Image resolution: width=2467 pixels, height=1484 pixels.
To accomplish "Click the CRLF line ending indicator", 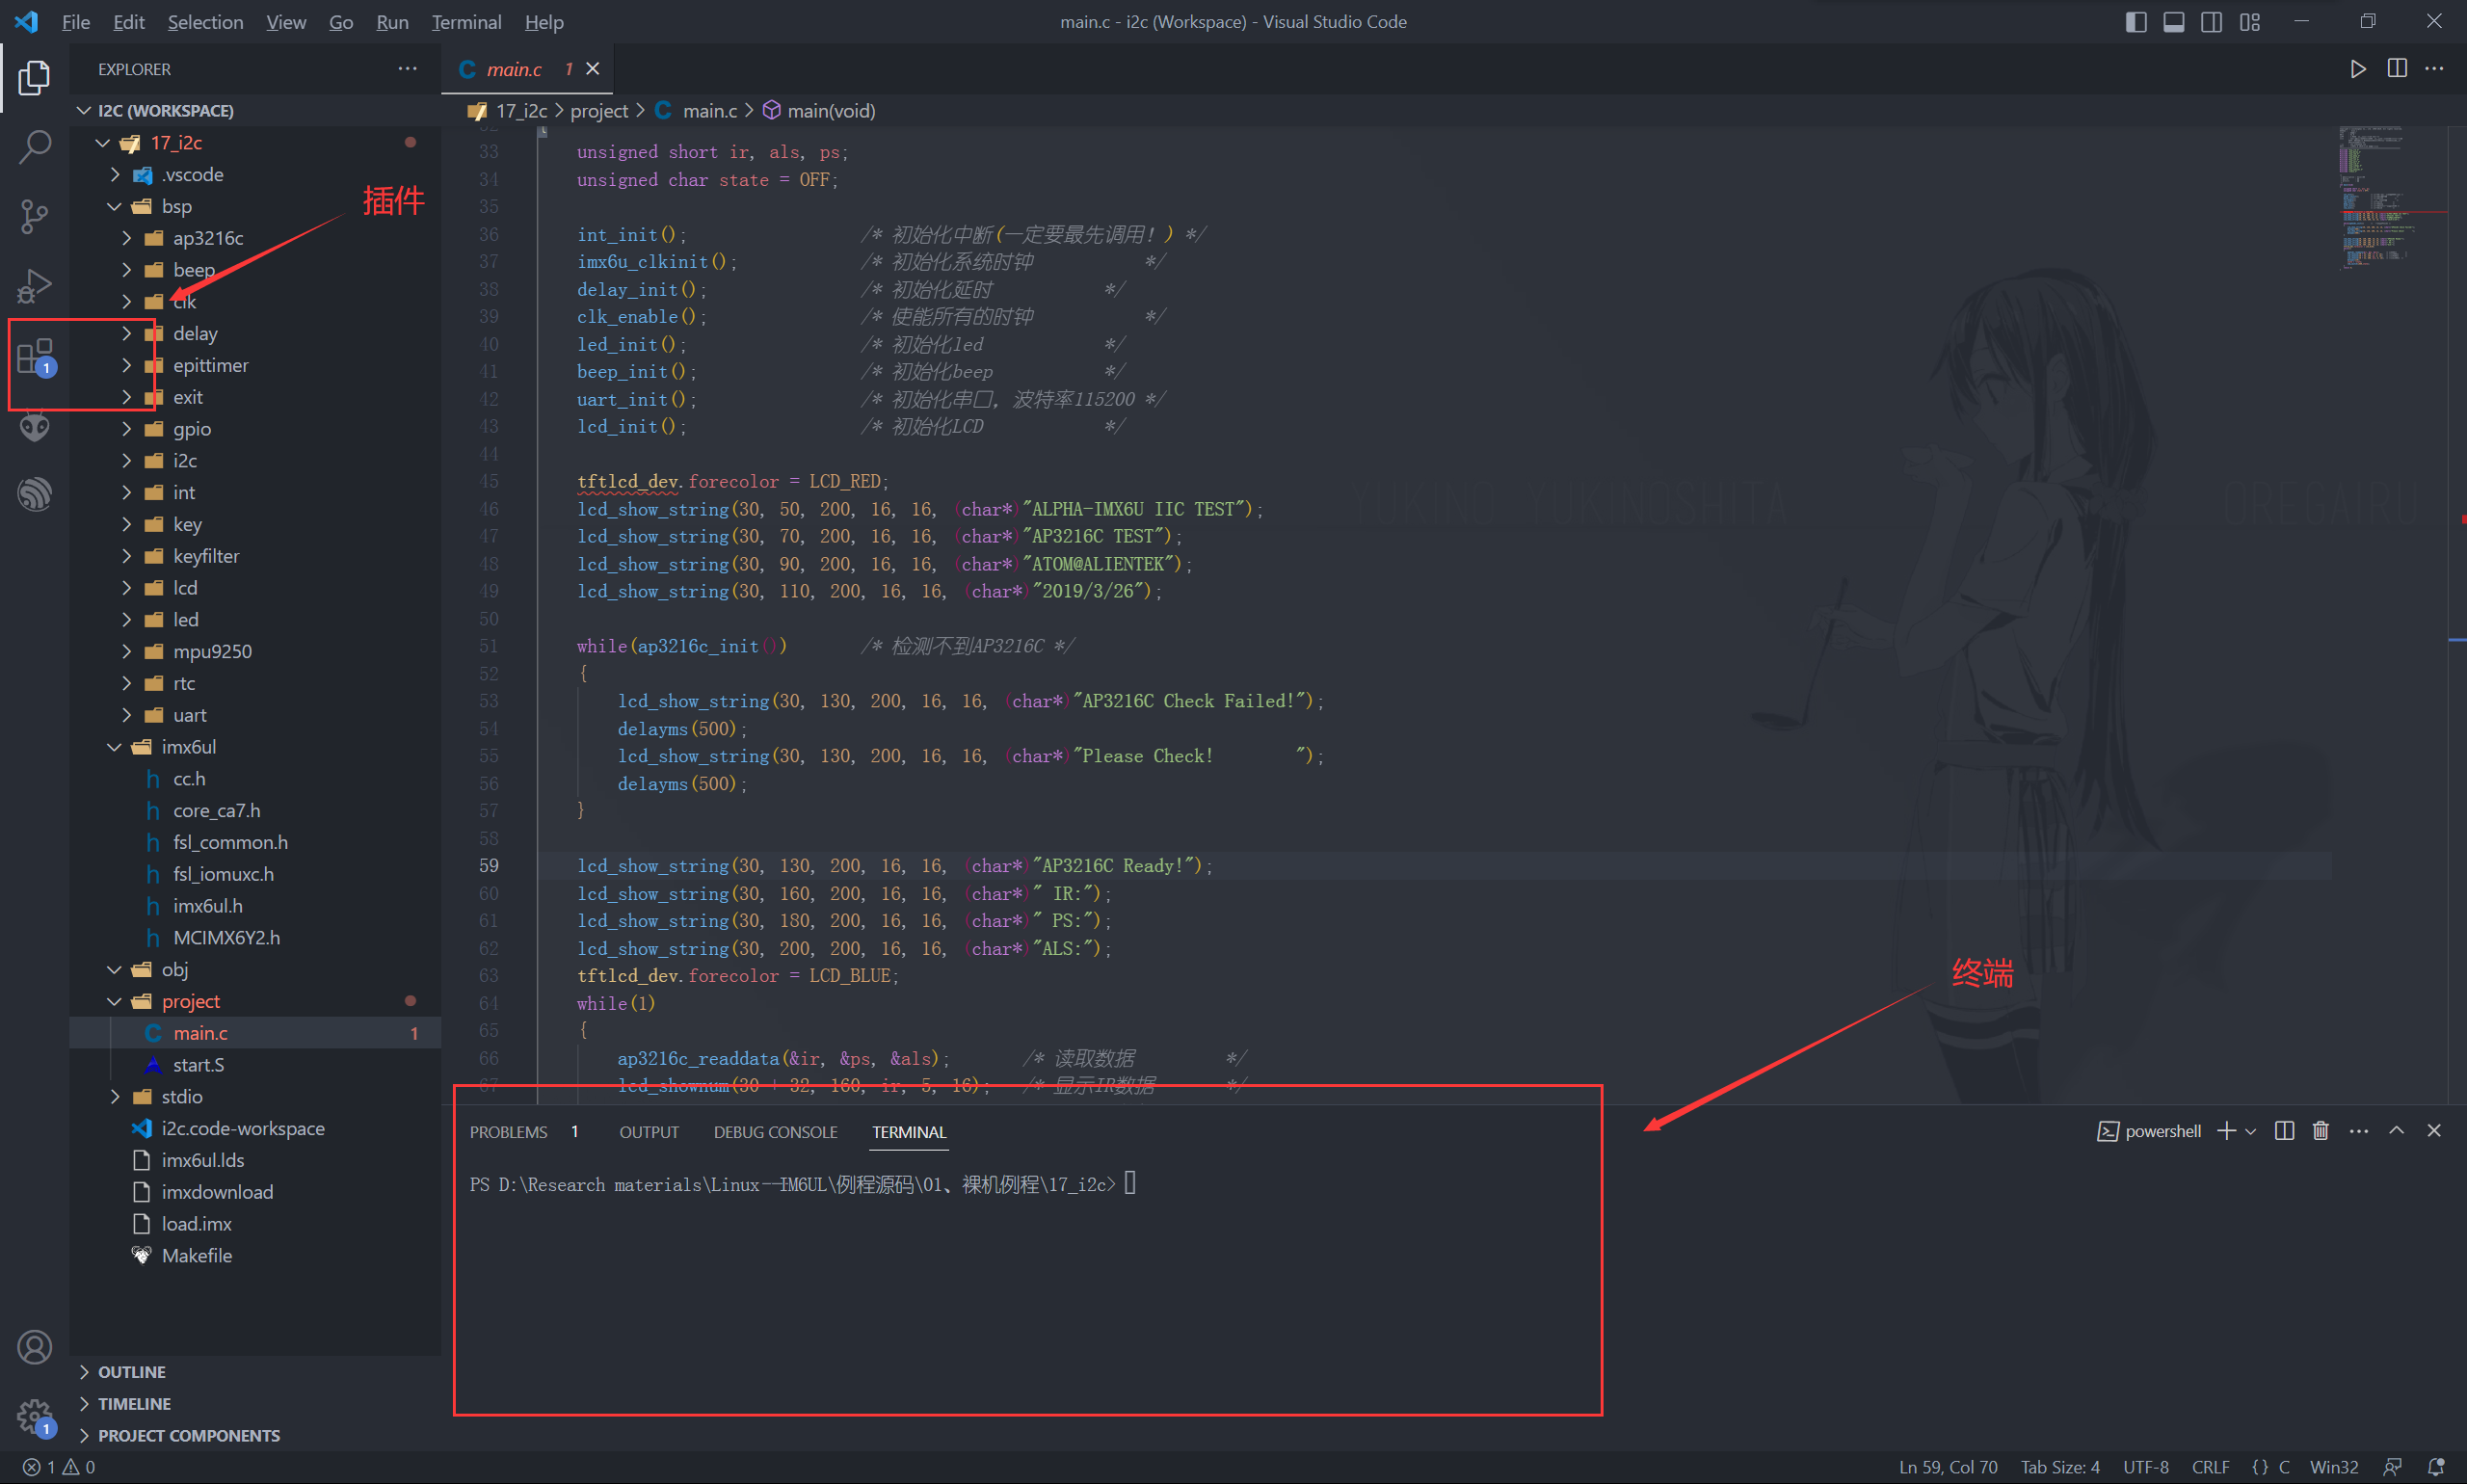I will (2210, 1467).
